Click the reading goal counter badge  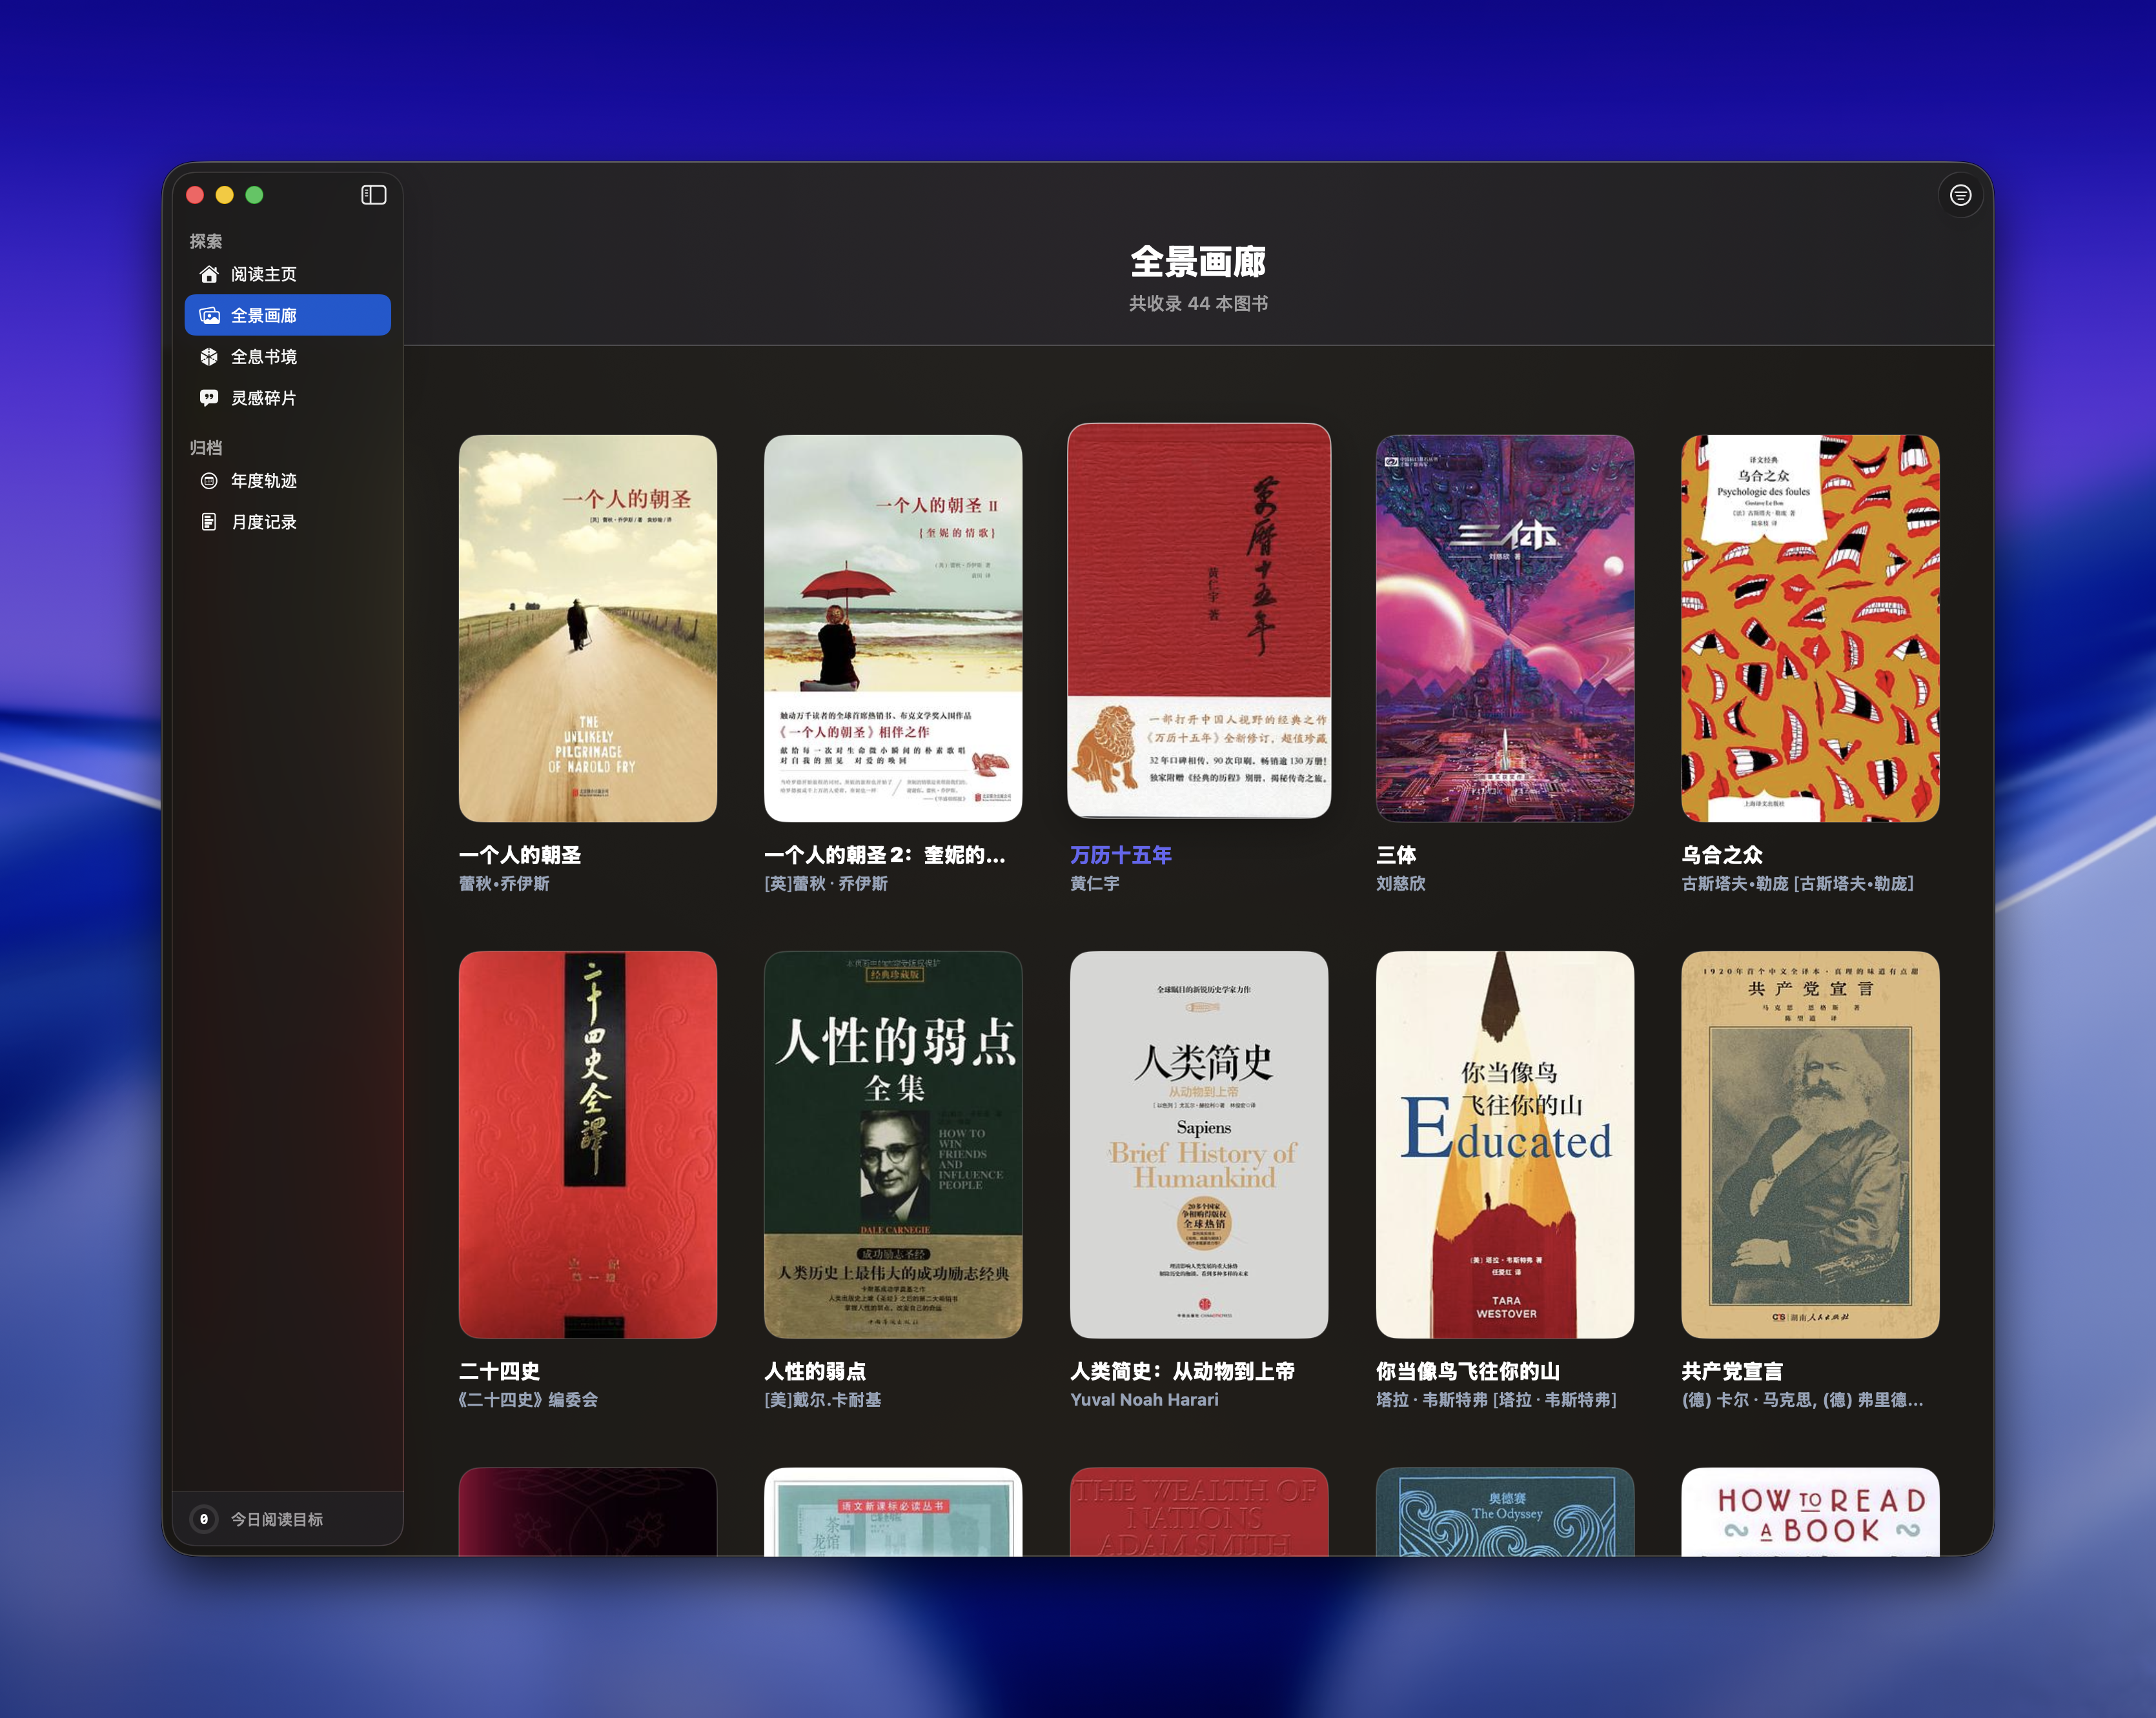[204, 1519]
